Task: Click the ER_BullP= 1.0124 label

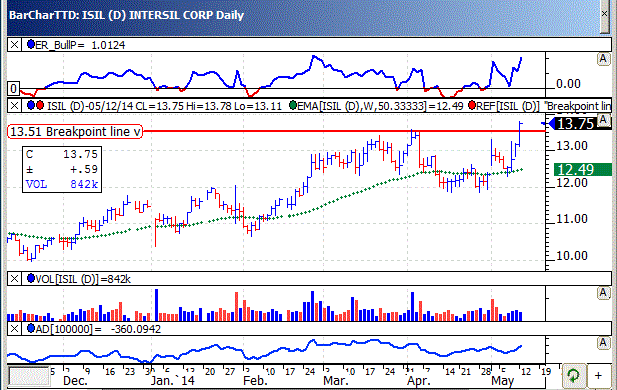Action: 80,45
